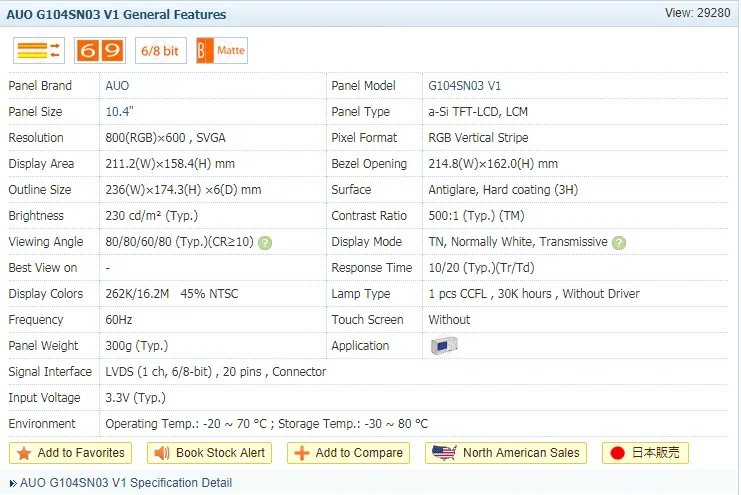
Task: Click the Bezel Opening value 214.8(W)×162.0(H) mm
Action: pyautogui.click(x=493, y=164)
